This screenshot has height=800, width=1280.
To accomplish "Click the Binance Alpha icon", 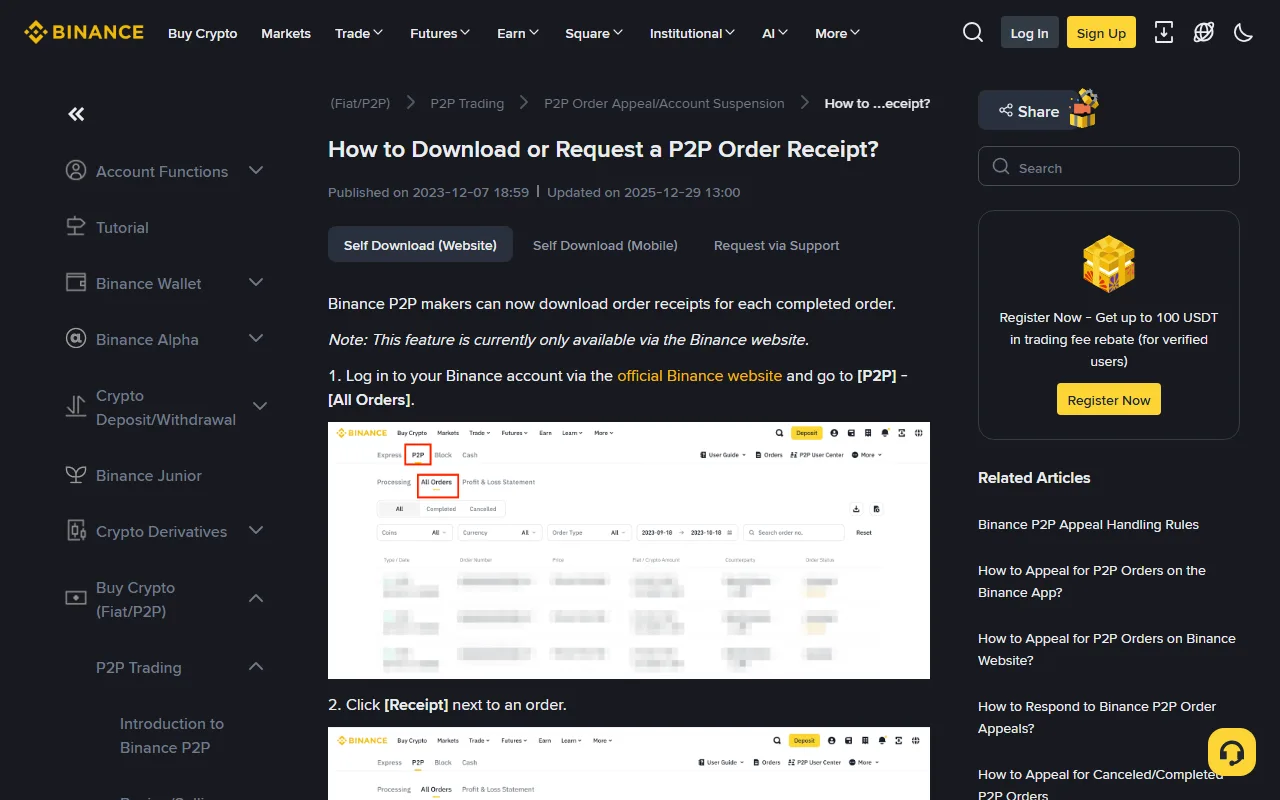I will [x=76, y=339].
